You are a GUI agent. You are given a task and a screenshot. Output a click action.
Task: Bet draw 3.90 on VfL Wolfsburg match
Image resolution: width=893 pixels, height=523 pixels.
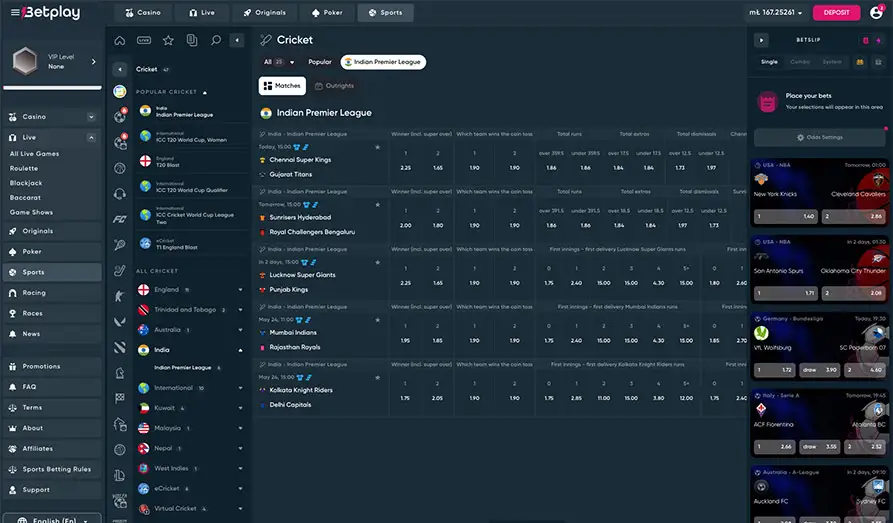click(x=820, y=370)
